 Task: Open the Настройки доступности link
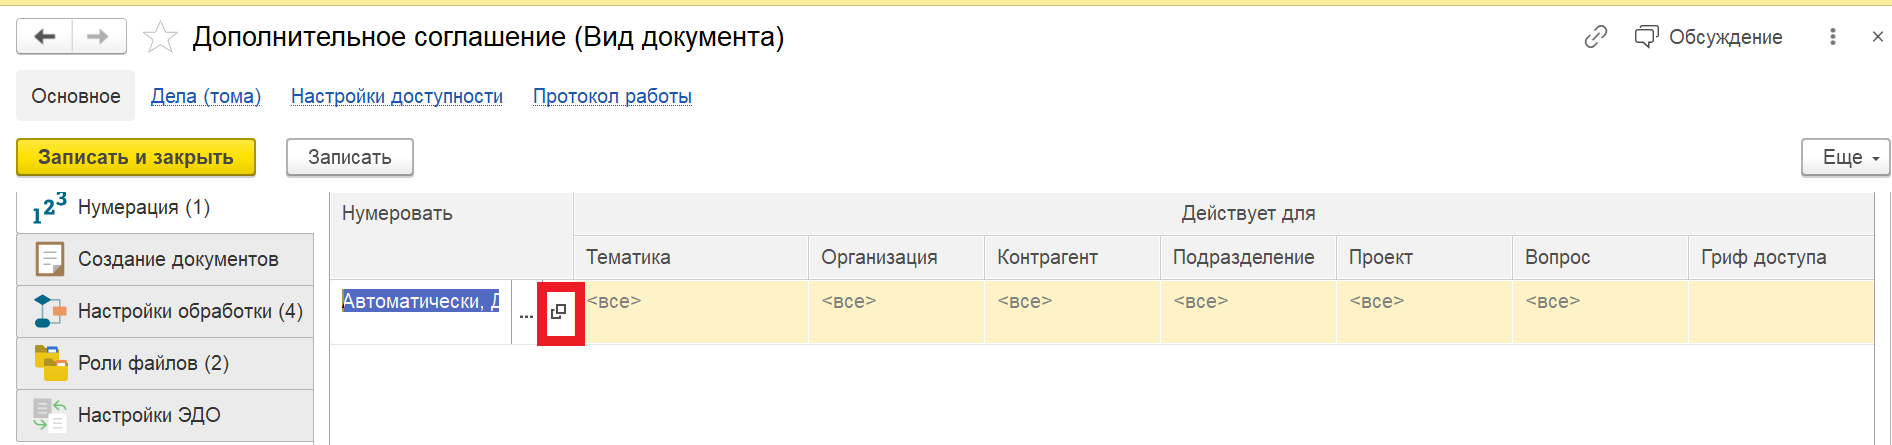[x=397, y=96]
